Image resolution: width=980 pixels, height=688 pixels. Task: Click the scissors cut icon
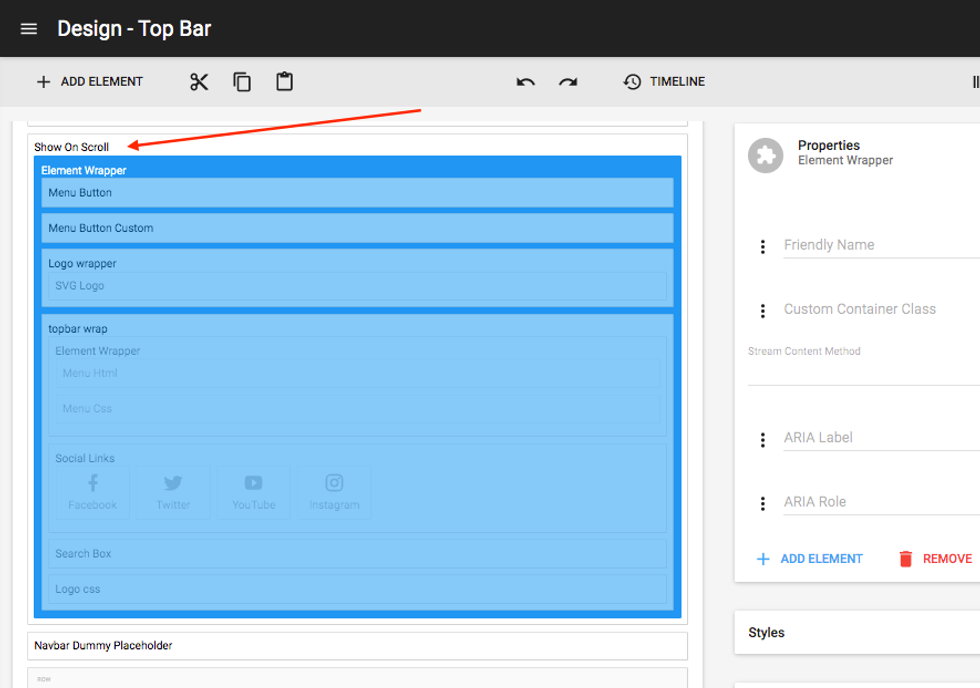[199, 82]
